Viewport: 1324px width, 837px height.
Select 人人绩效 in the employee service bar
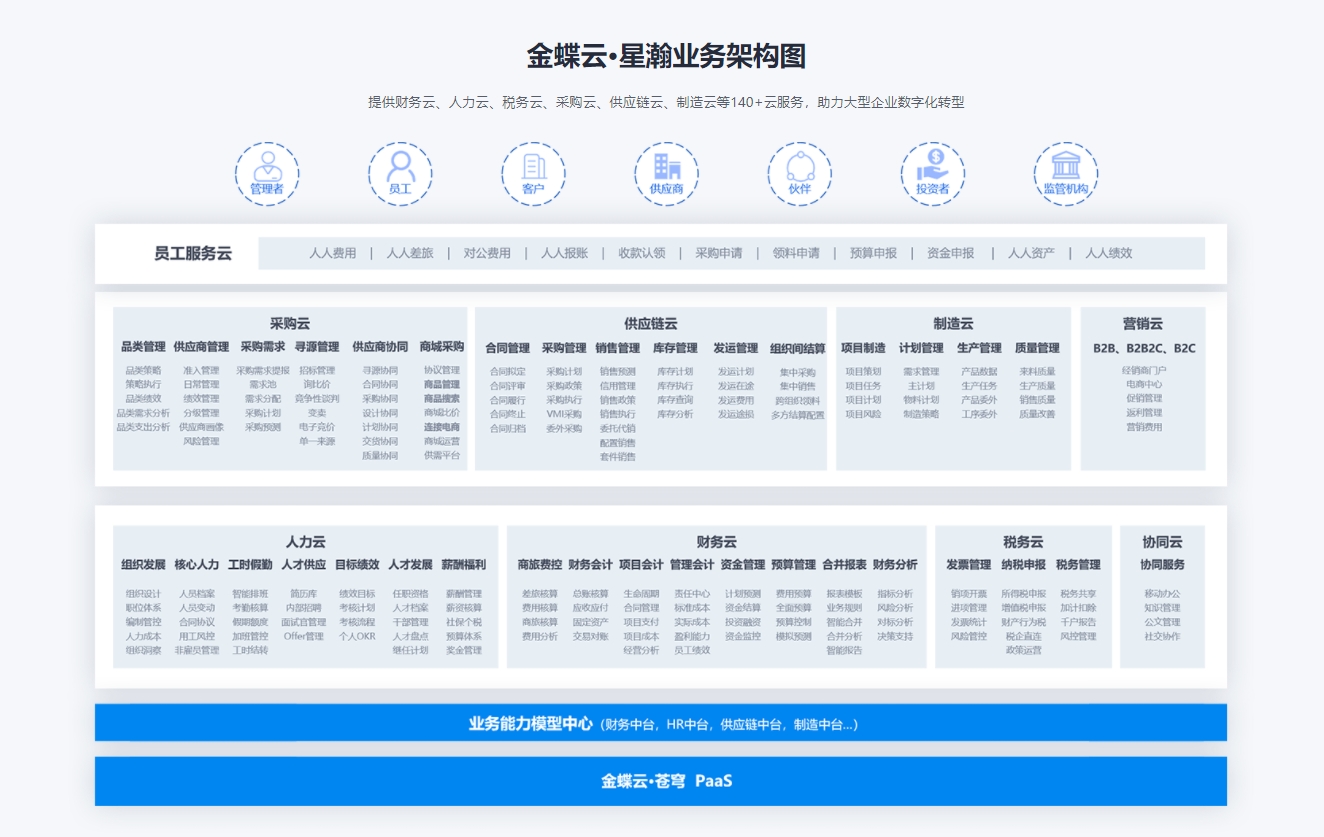point(1109,253)
